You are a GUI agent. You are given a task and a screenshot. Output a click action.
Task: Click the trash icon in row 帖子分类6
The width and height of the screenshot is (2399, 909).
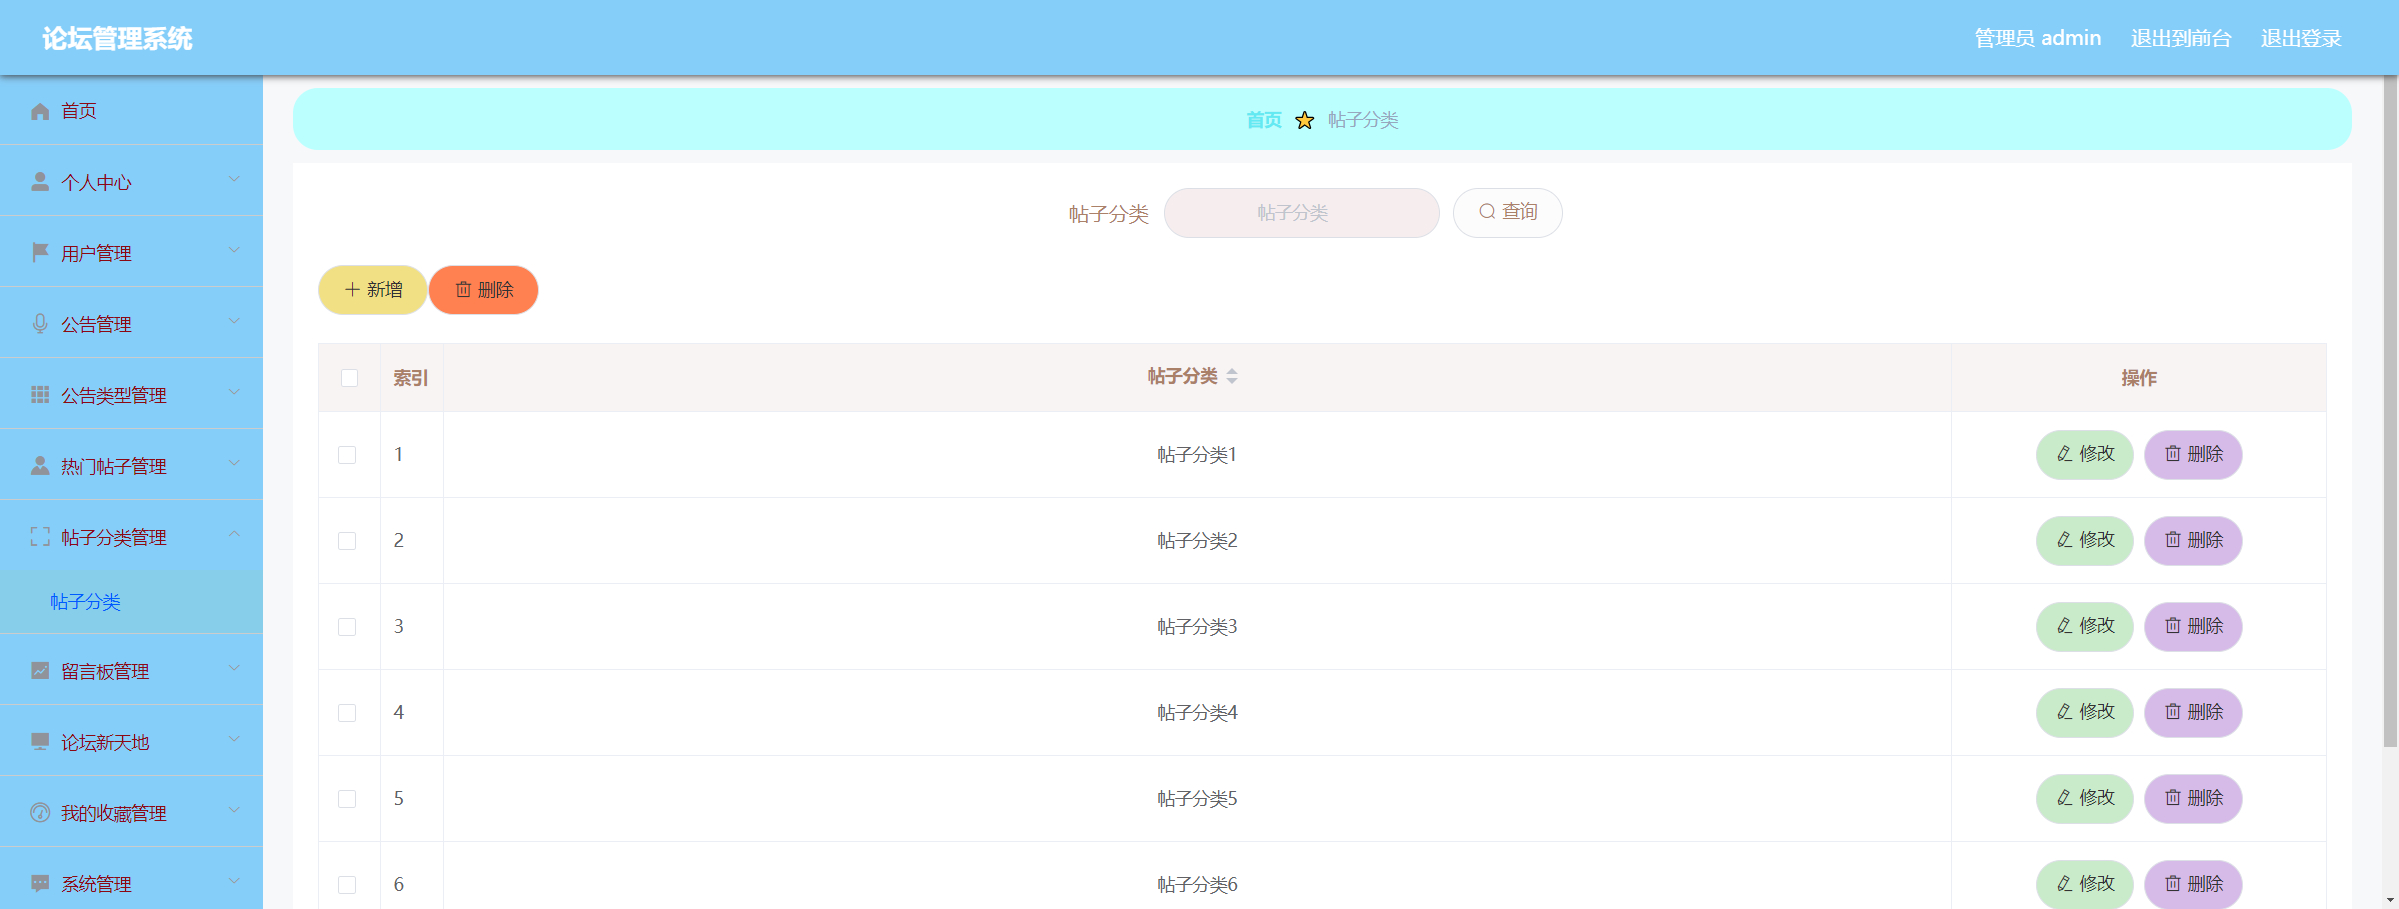(x=2173, y=884)
